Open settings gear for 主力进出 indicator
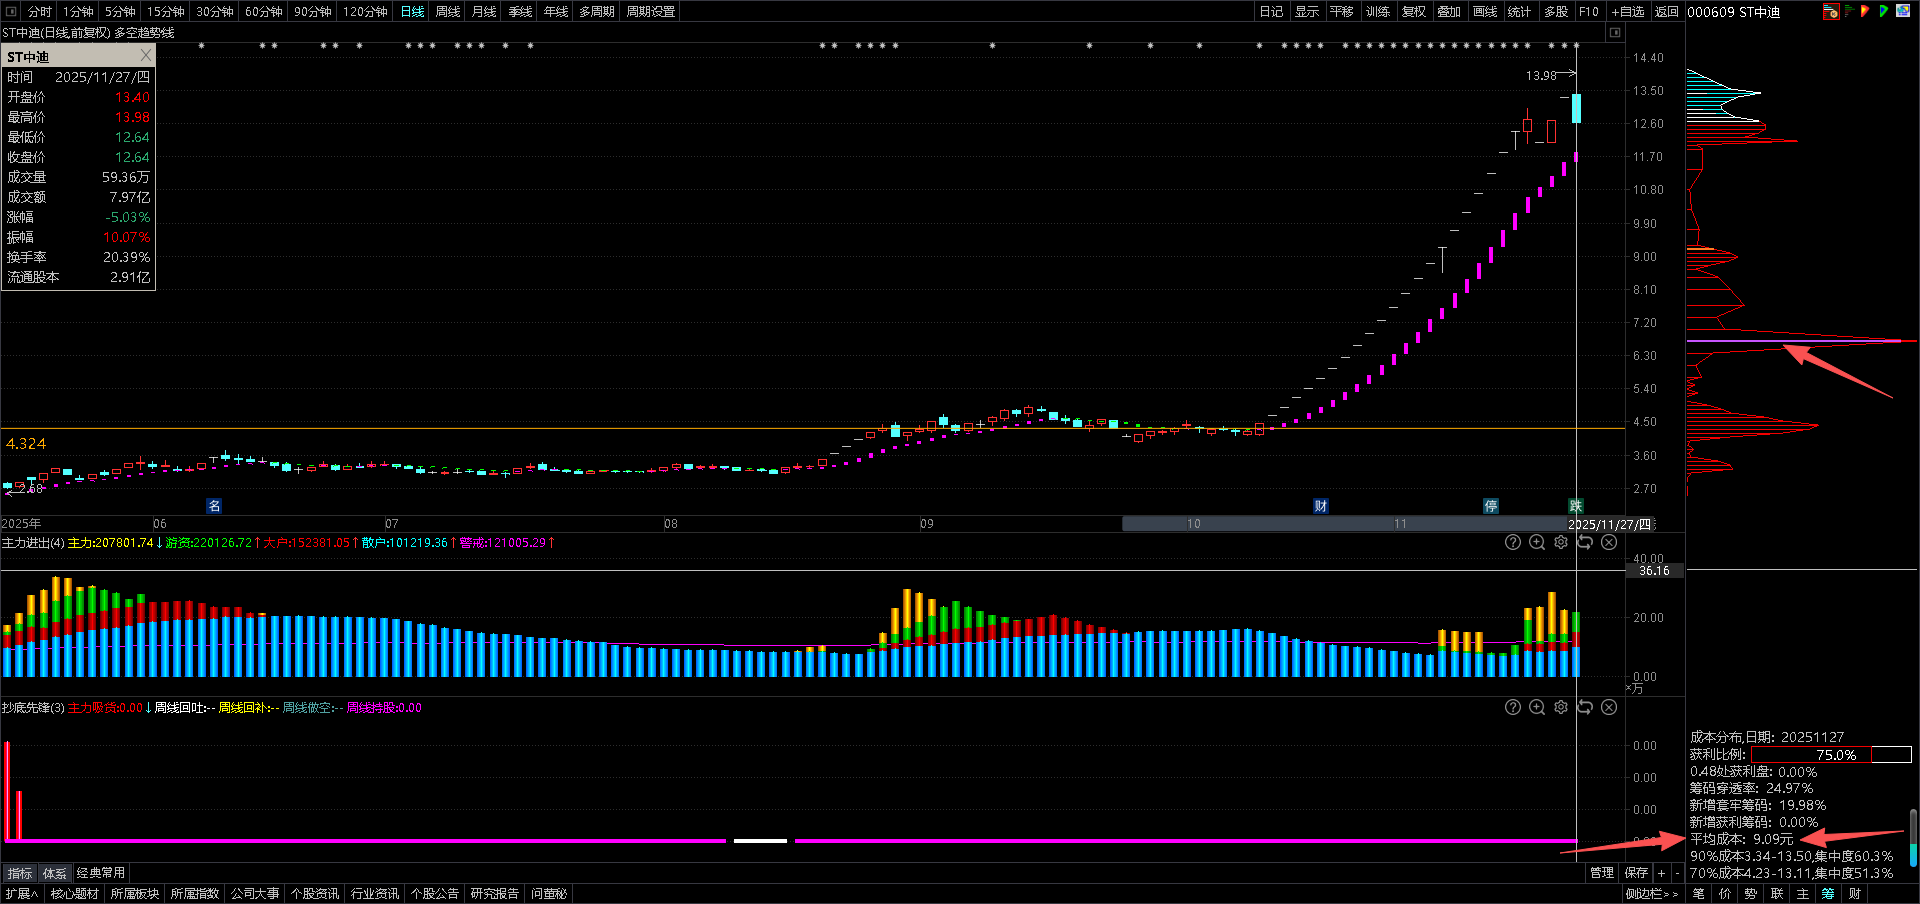Image resolution: width=1920 pixels, height=904 pixels. (x=1561, y=542)
